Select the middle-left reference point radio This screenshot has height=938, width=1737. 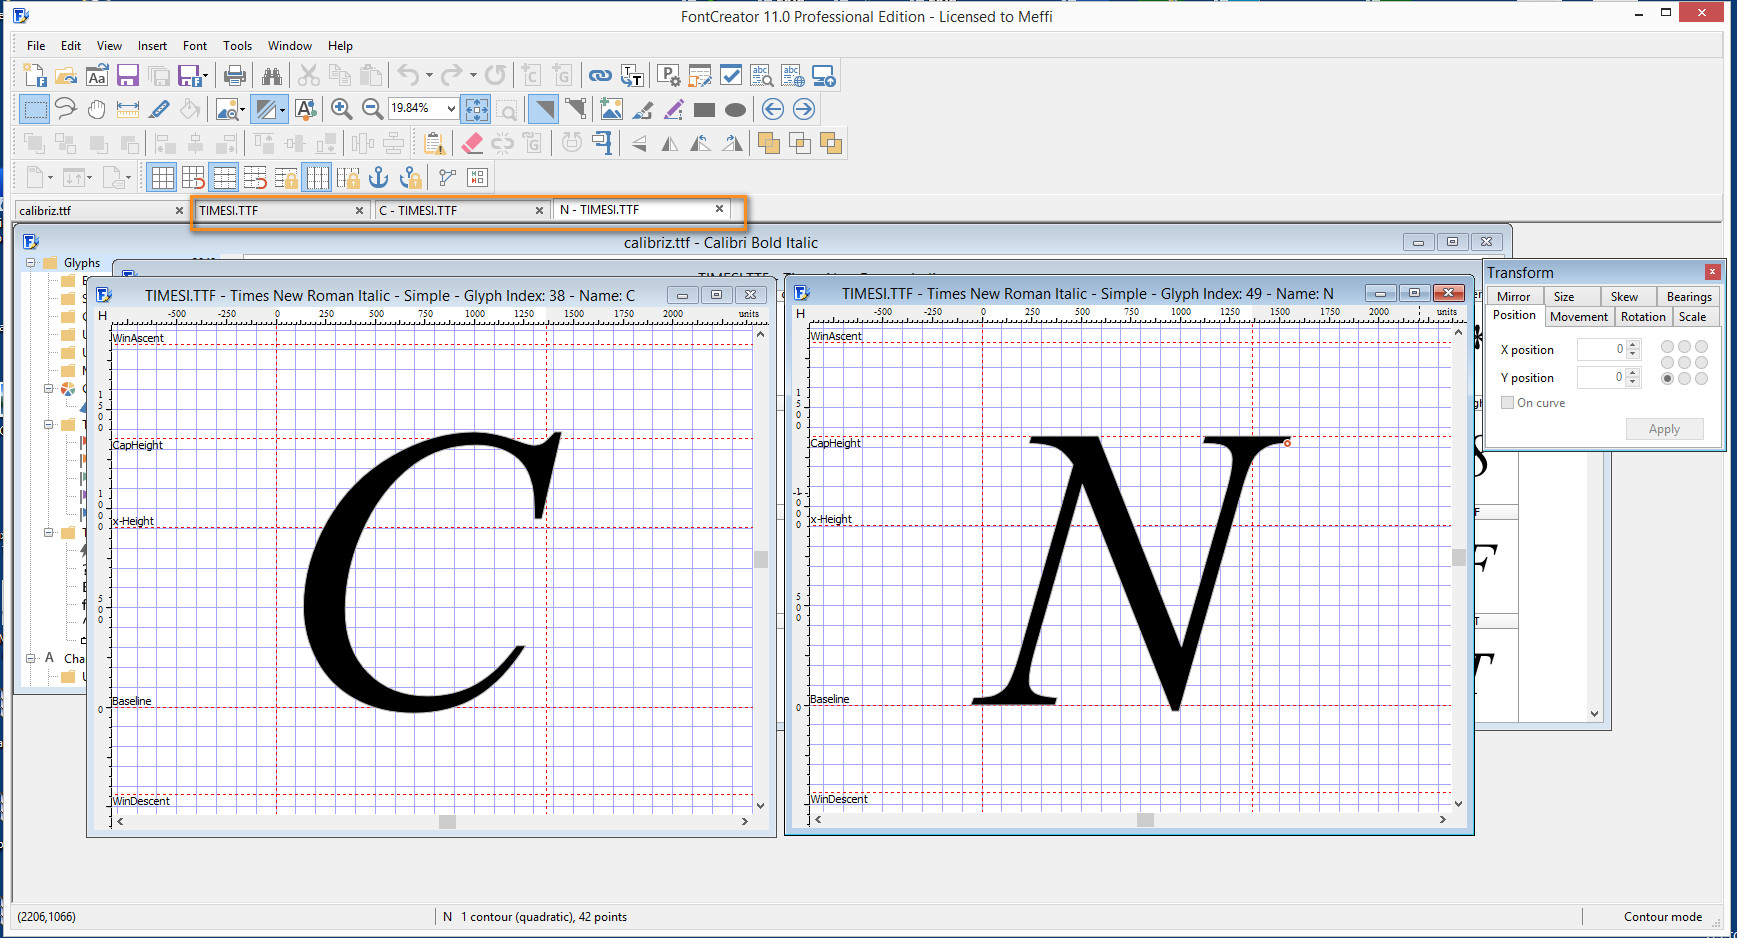[1667, 363]
